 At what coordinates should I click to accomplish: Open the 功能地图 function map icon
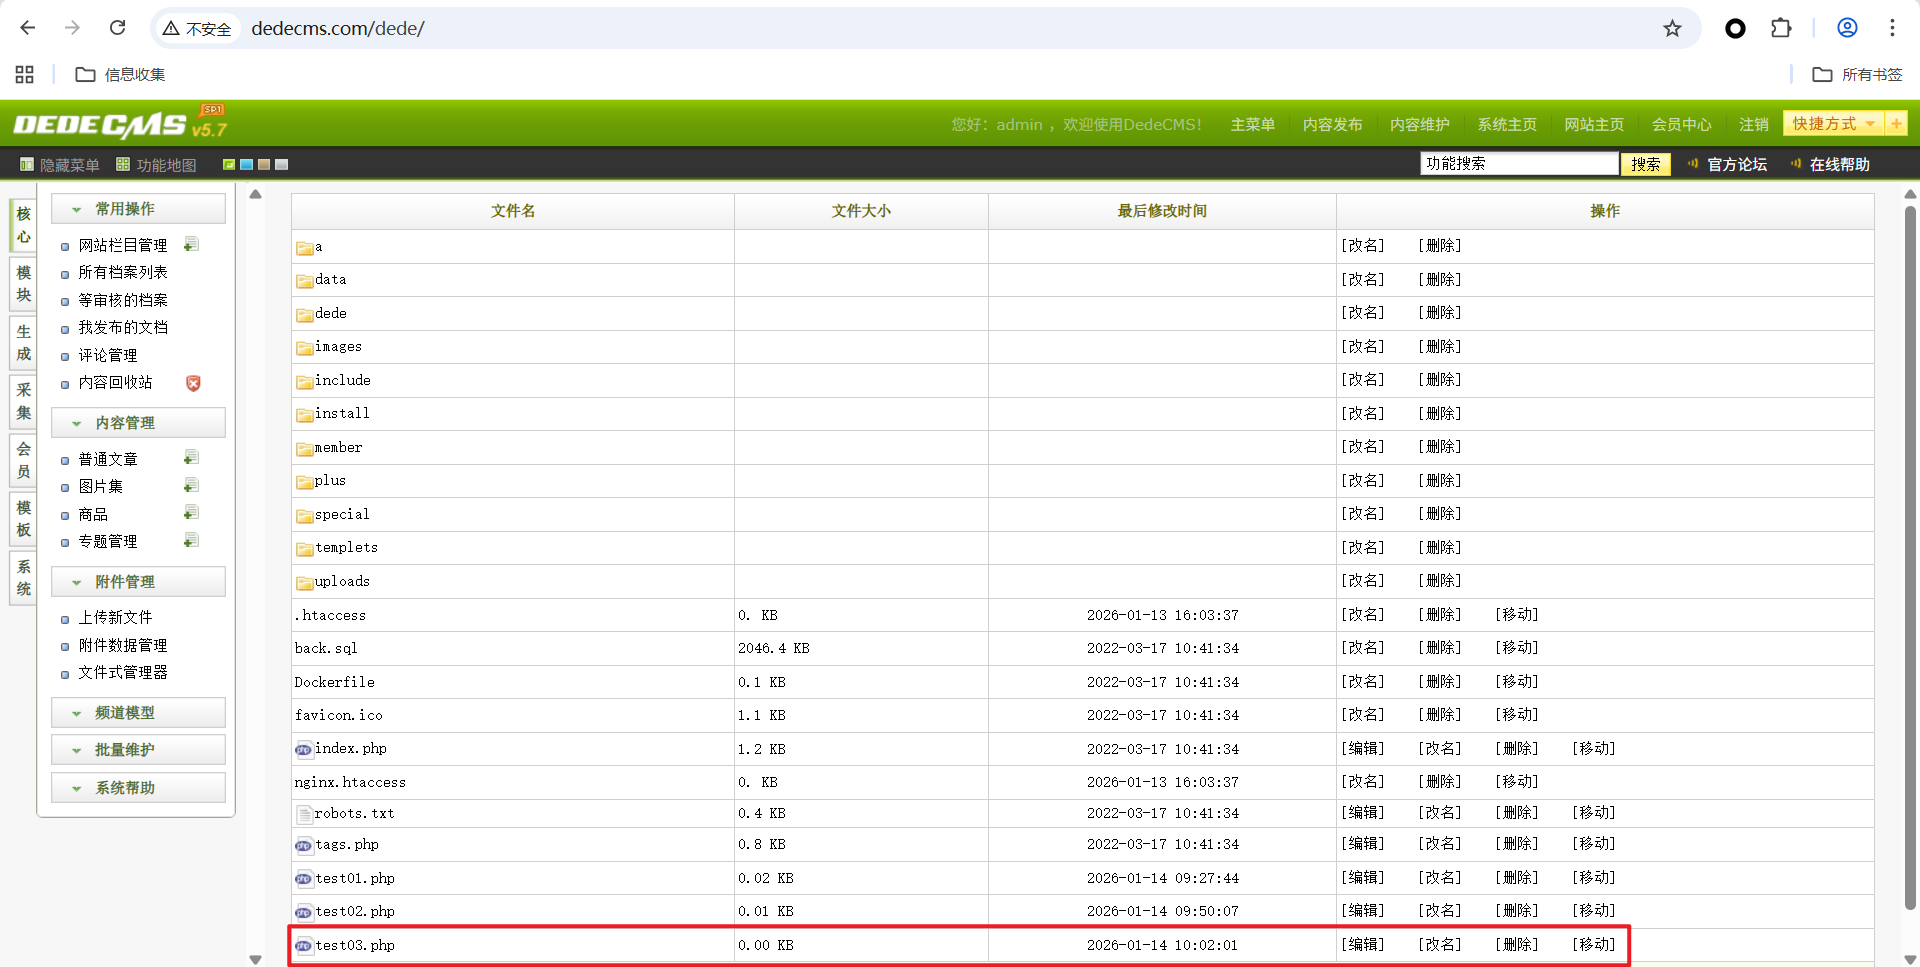(123, 164)
